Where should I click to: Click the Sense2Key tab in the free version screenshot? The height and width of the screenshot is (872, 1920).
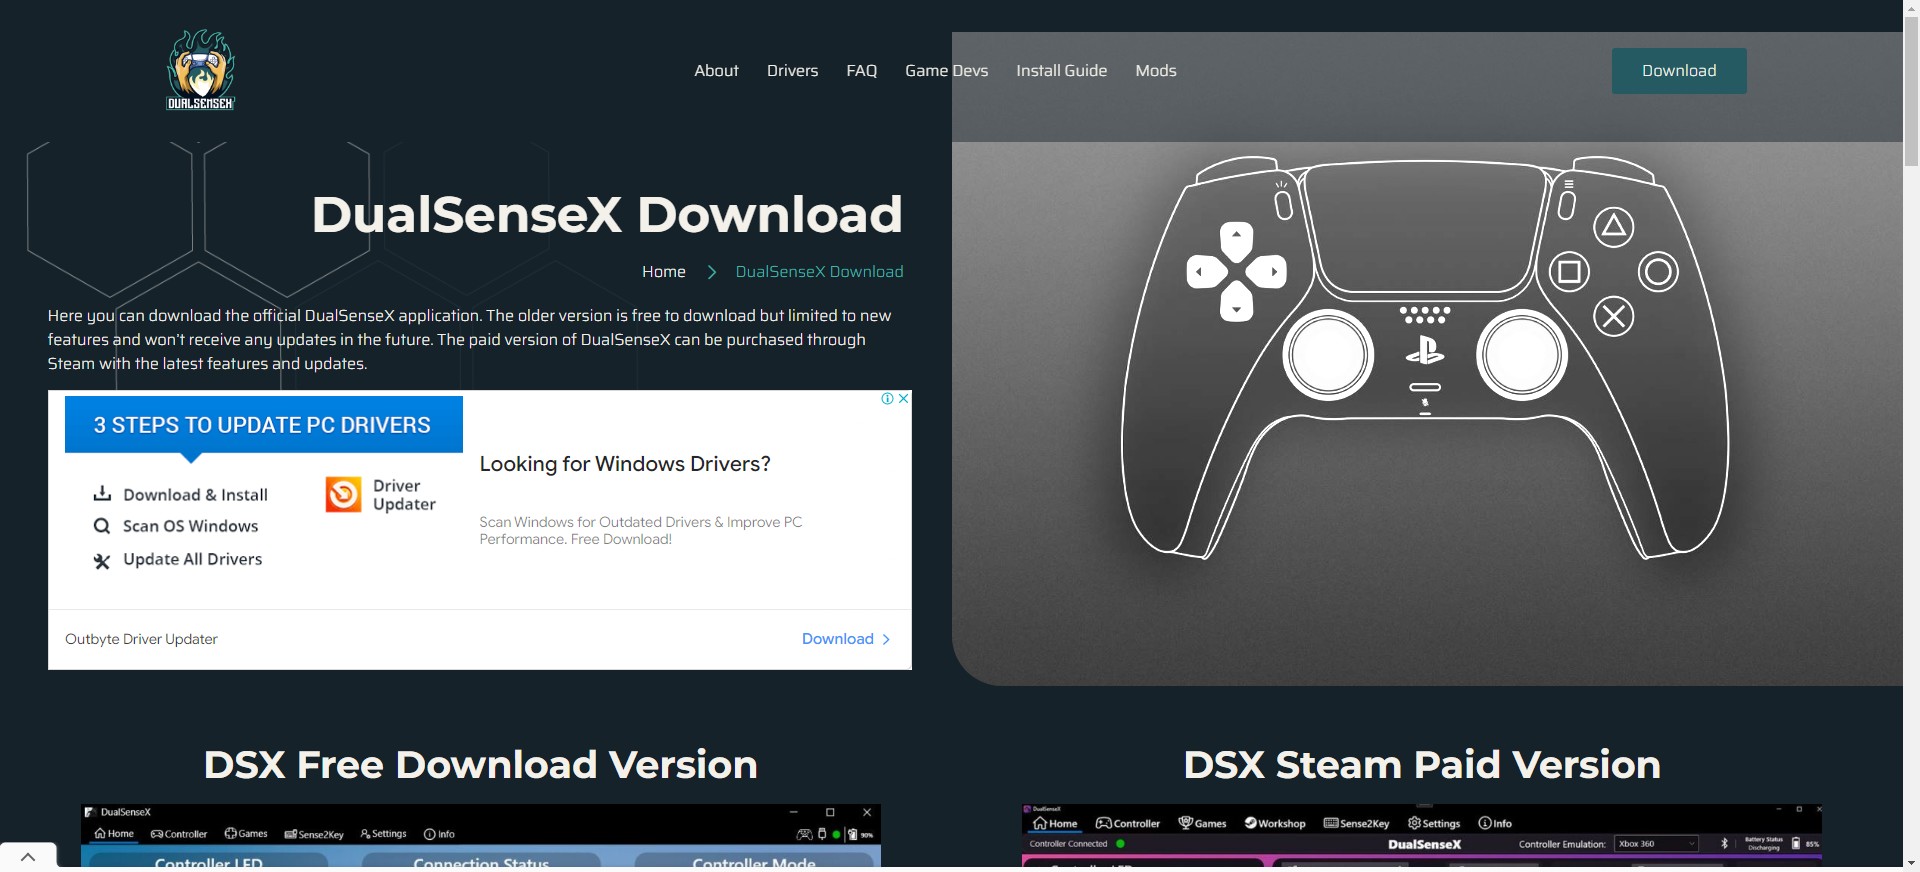[x=314, y=834]
